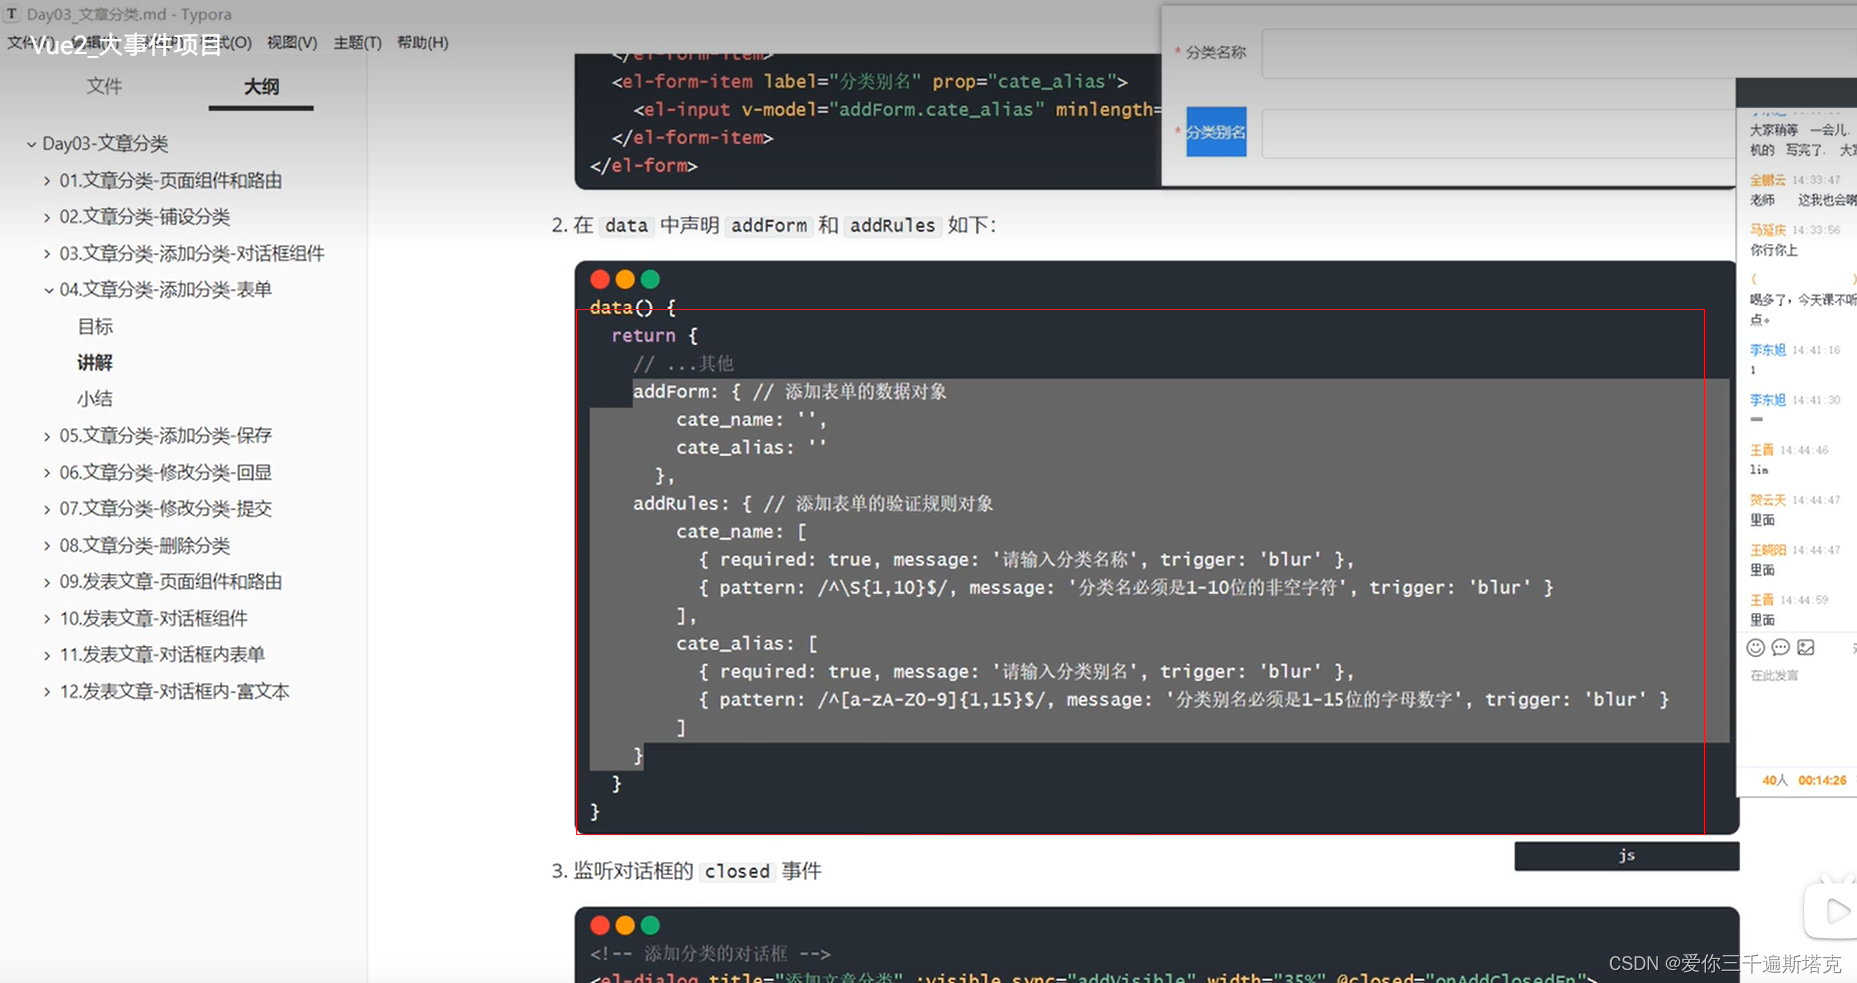Expand the 01.文章分类-页面组件和路由 chevron

coord(47,181)
